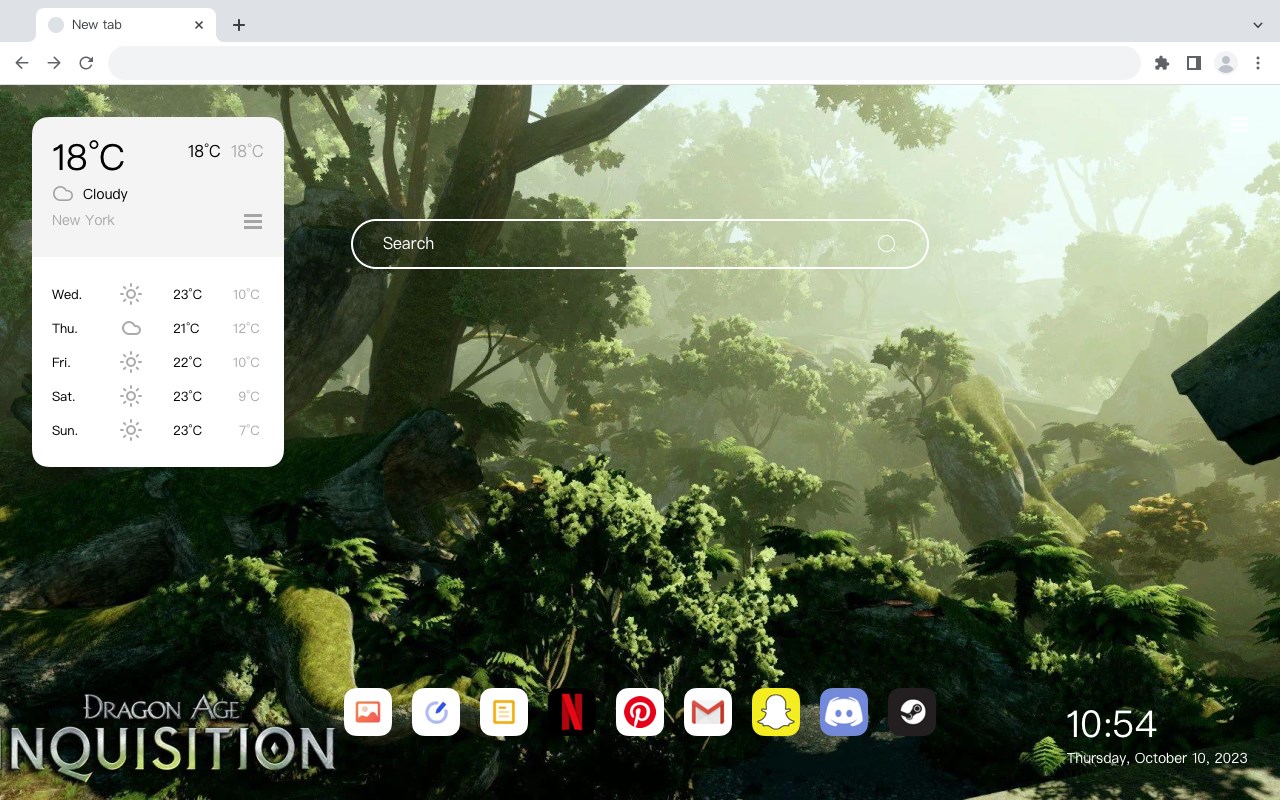Open the weather widget hamburger menu
Viewport: 1280px width, 800px height.
[253, 222]
